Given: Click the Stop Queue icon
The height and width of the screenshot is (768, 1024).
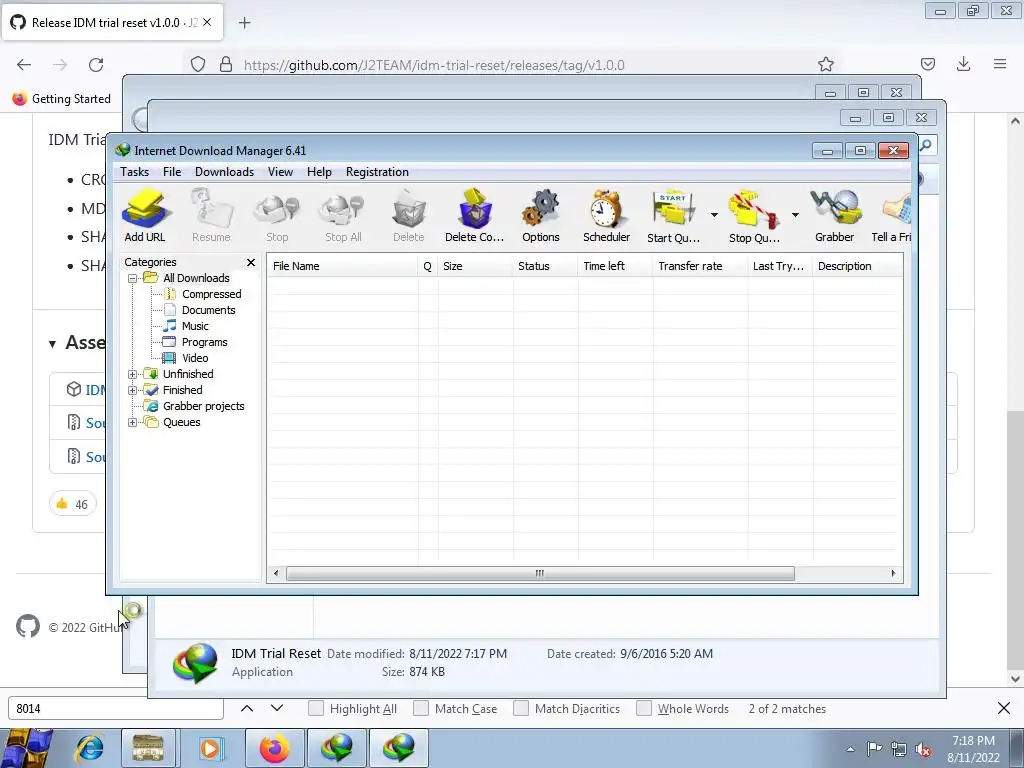Looking at the screenshot, I should tap(754, 216).
